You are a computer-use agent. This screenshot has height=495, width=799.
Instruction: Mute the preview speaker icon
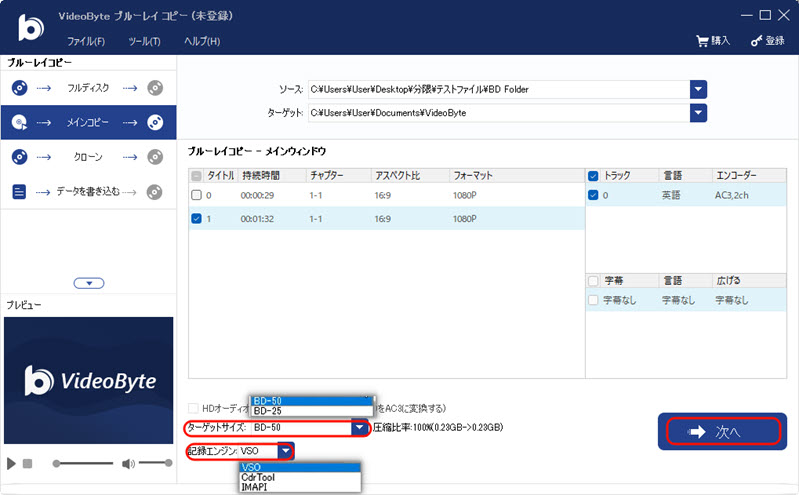(x=128, y=463)
